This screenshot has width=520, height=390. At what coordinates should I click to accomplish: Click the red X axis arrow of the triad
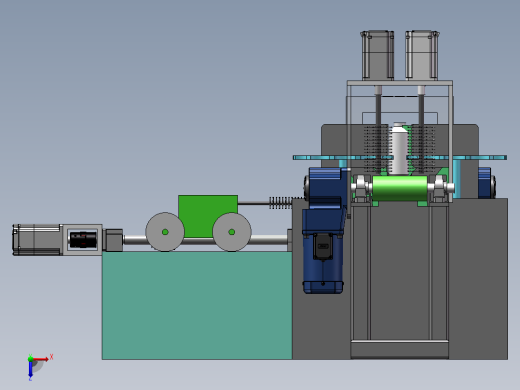(41, 359)
